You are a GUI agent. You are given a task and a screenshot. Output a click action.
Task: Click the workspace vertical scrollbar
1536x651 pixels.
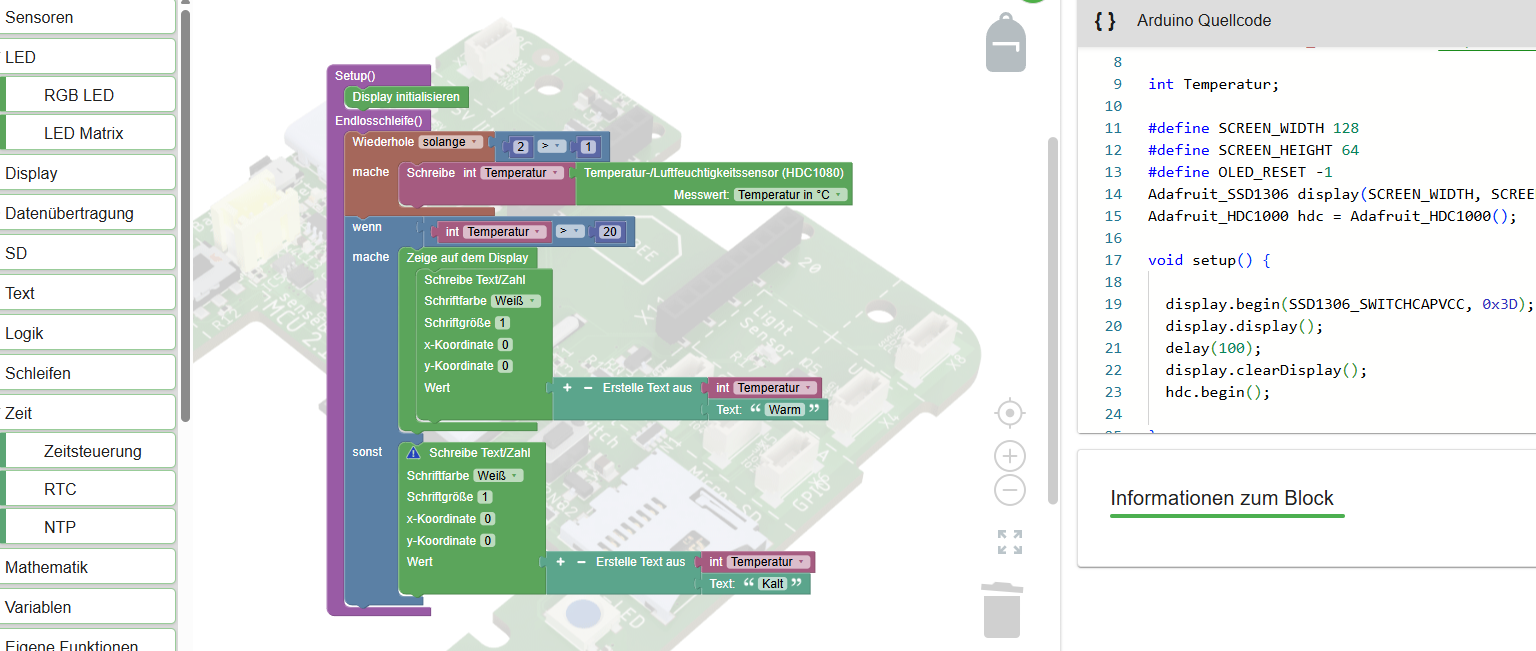(1052, 320)
